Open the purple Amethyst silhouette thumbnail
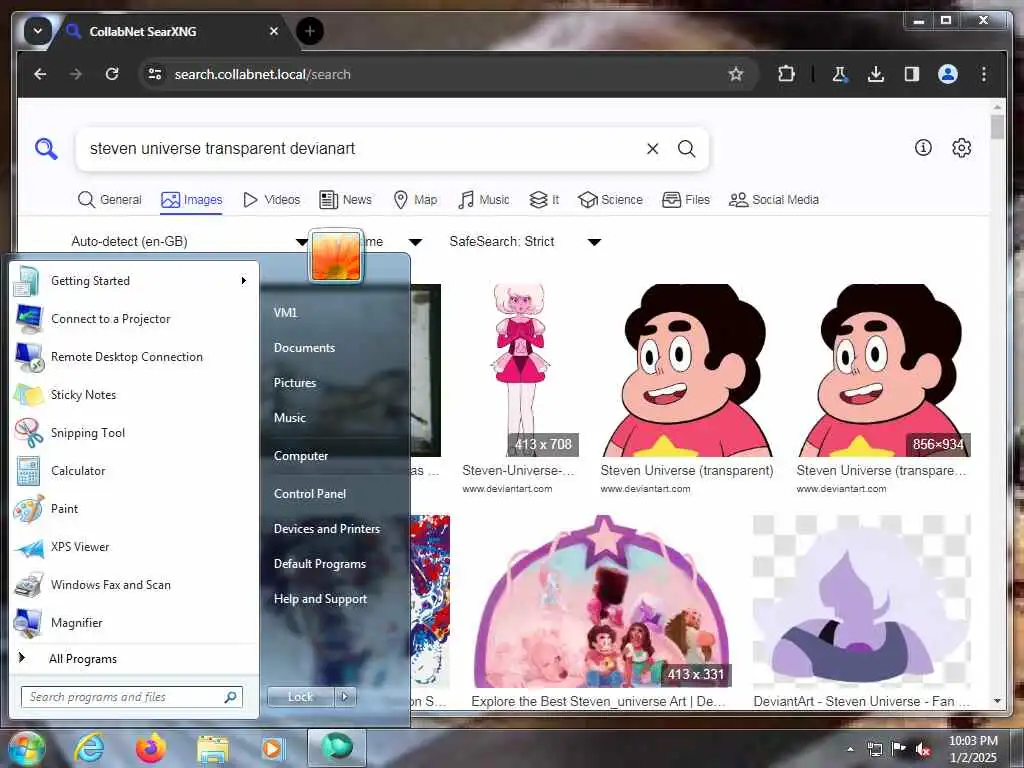Screen dimensions: 1024x768 click(862, 601)
